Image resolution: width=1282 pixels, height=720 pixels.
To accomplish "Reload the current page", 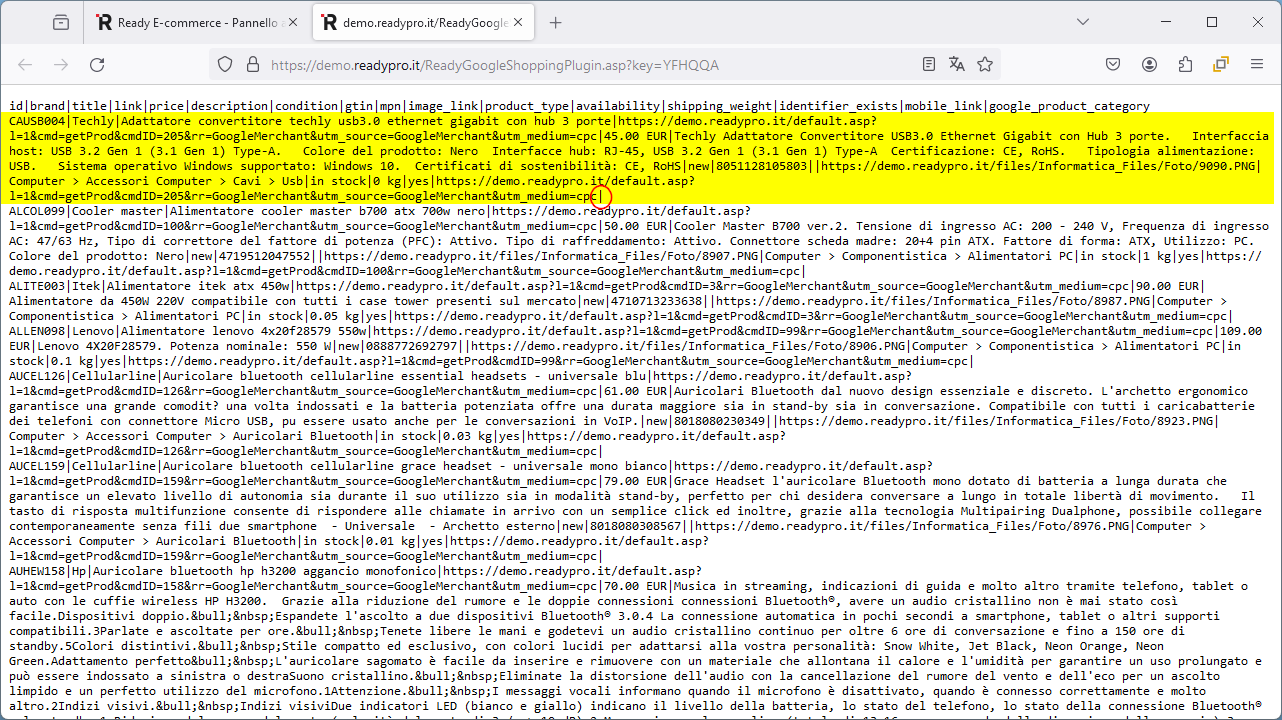I will (x=97, y=64).
